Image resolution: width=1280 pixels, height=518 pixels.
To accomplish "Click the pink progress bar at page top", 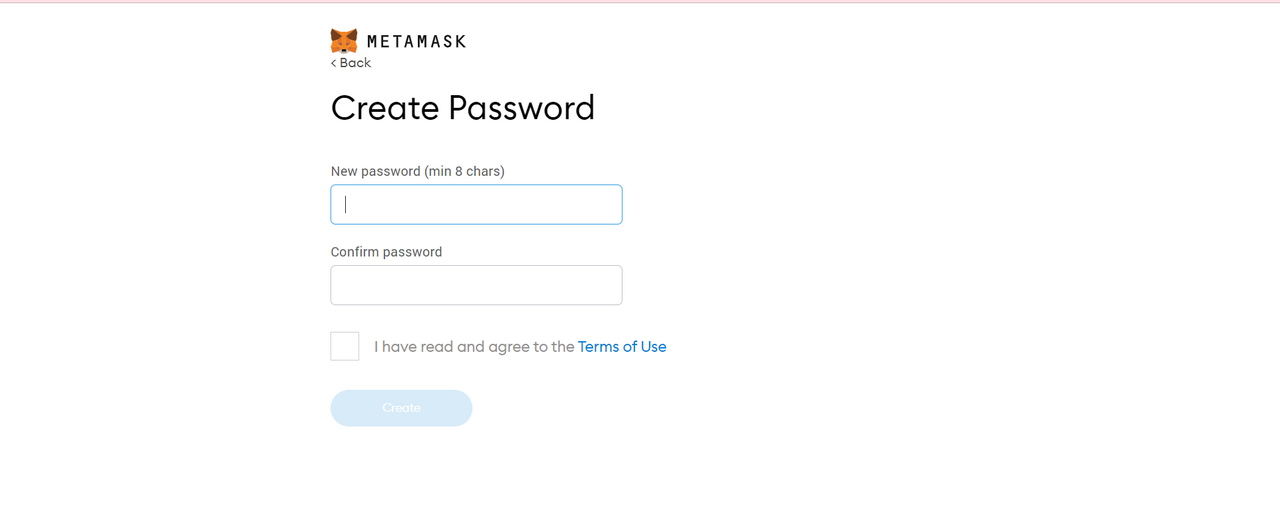I will [x=640, y=1].
